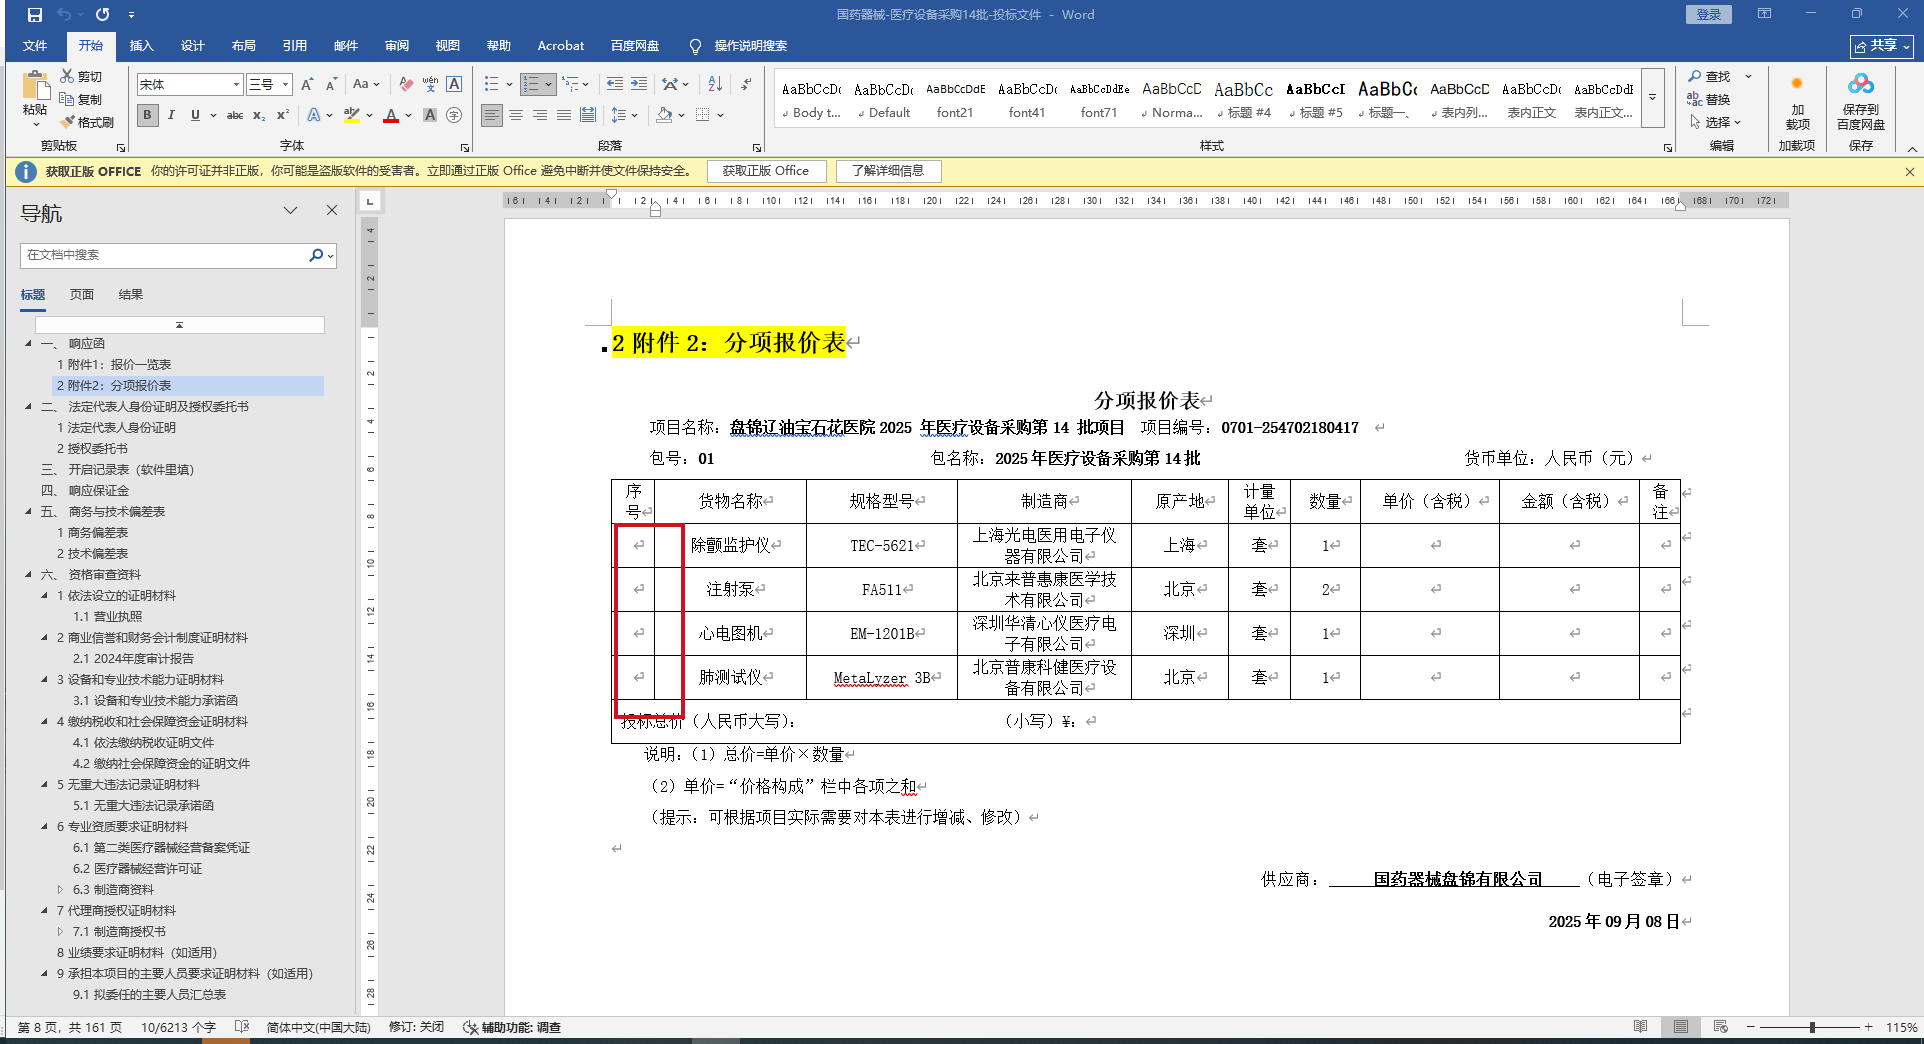Toggle Underline formatting
This screenshot has height=1044, width=1924.
(195, 115)
